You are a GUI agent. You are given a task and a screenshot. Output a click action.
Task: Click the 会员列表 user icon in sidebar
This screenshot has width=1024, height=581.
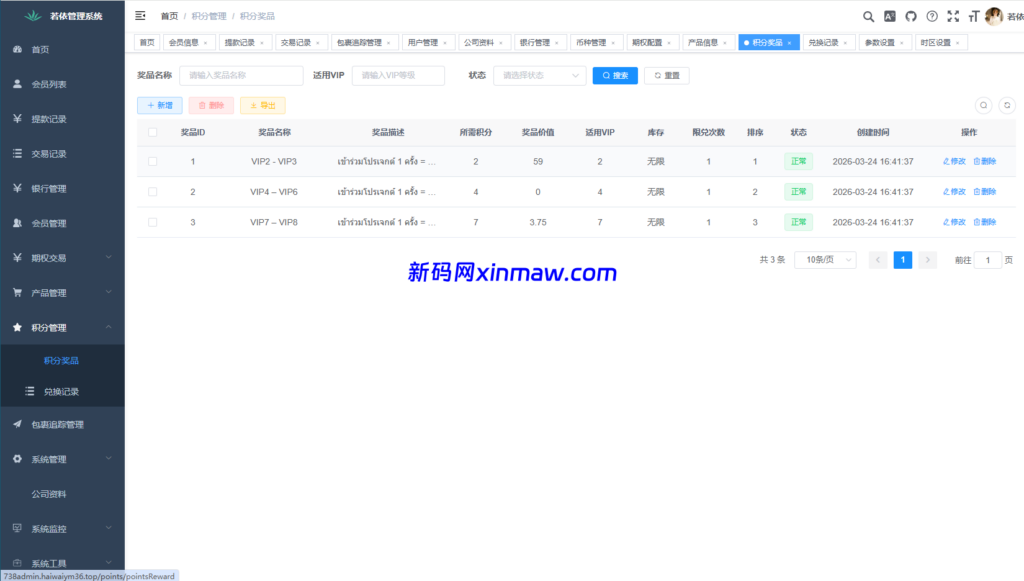pos(18,84)
